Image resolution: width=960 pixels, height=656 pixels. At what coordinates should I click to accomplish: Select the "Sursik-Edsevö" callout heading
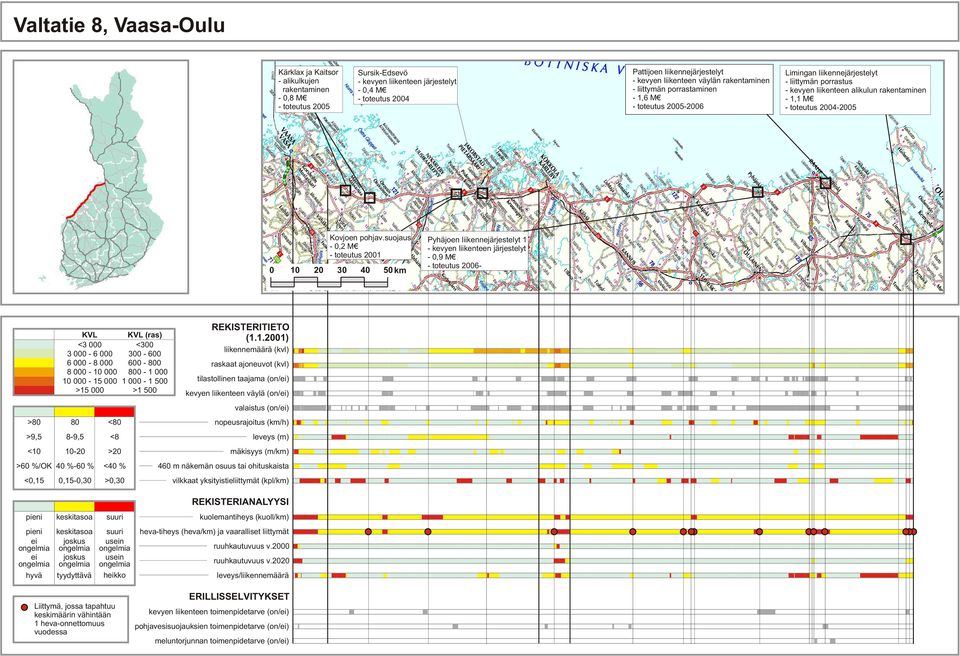(x=383, y=73)
